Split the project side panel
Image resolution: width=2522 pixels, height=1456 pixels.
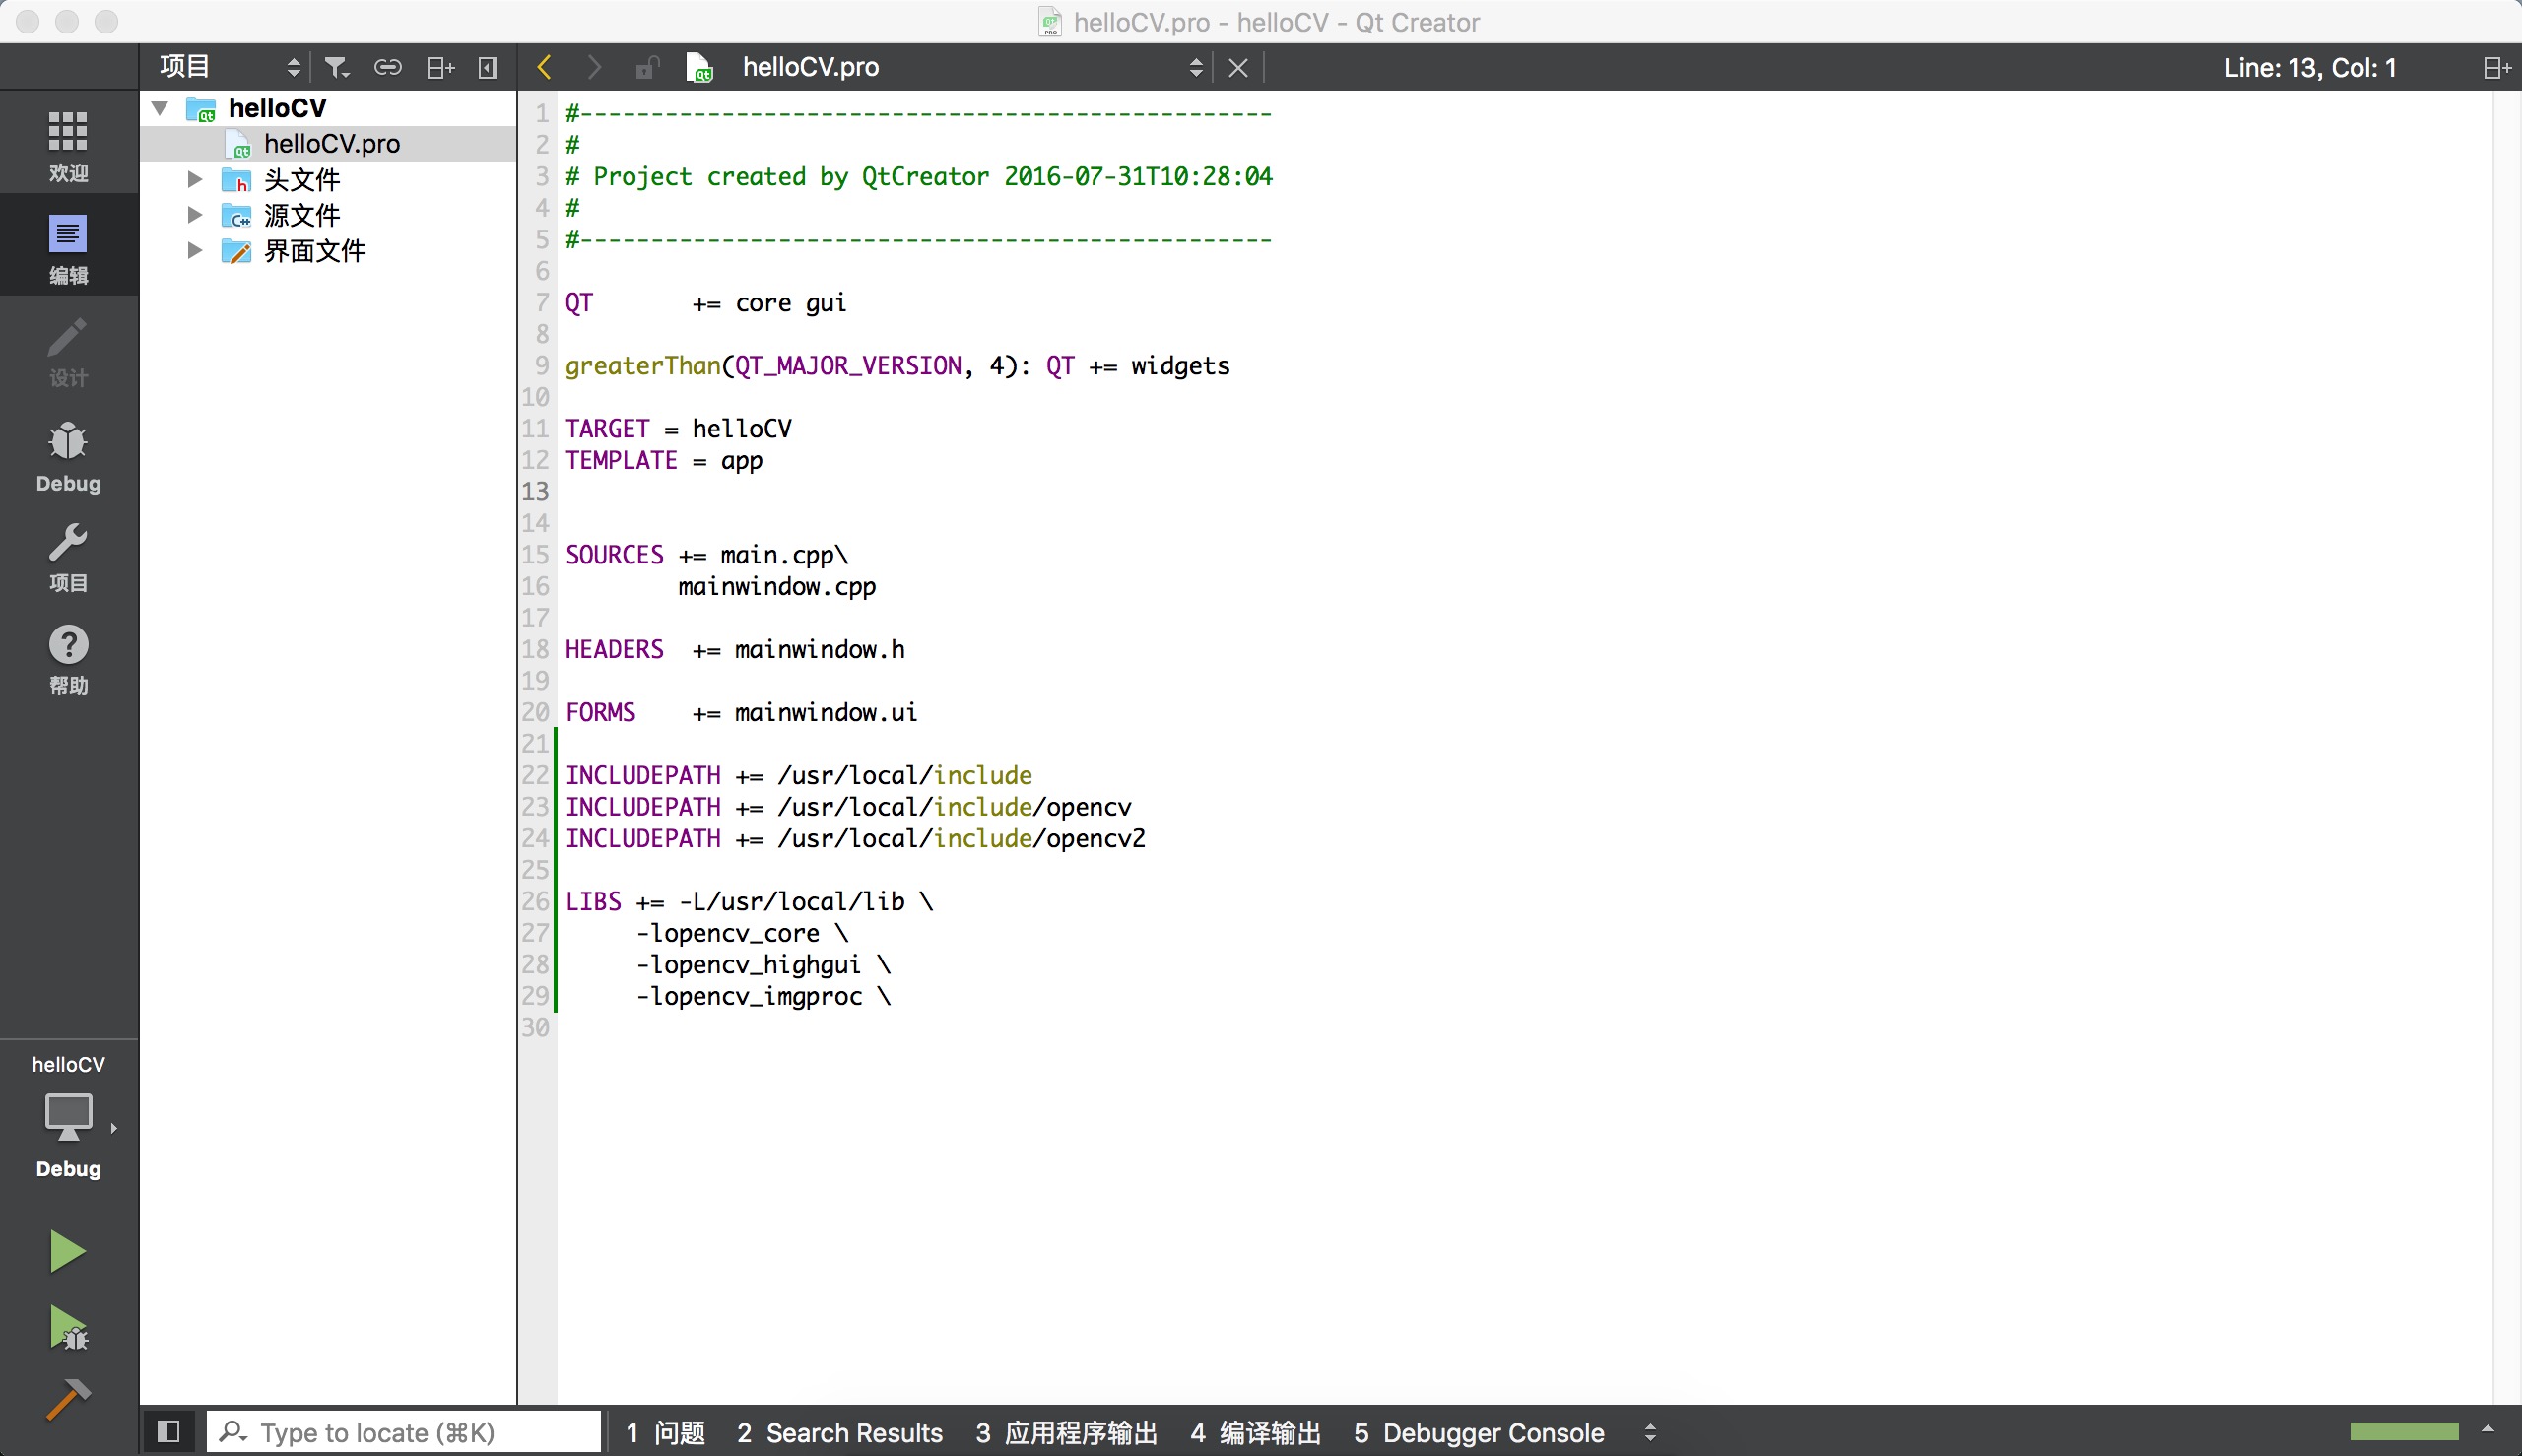tap(440, 67)
